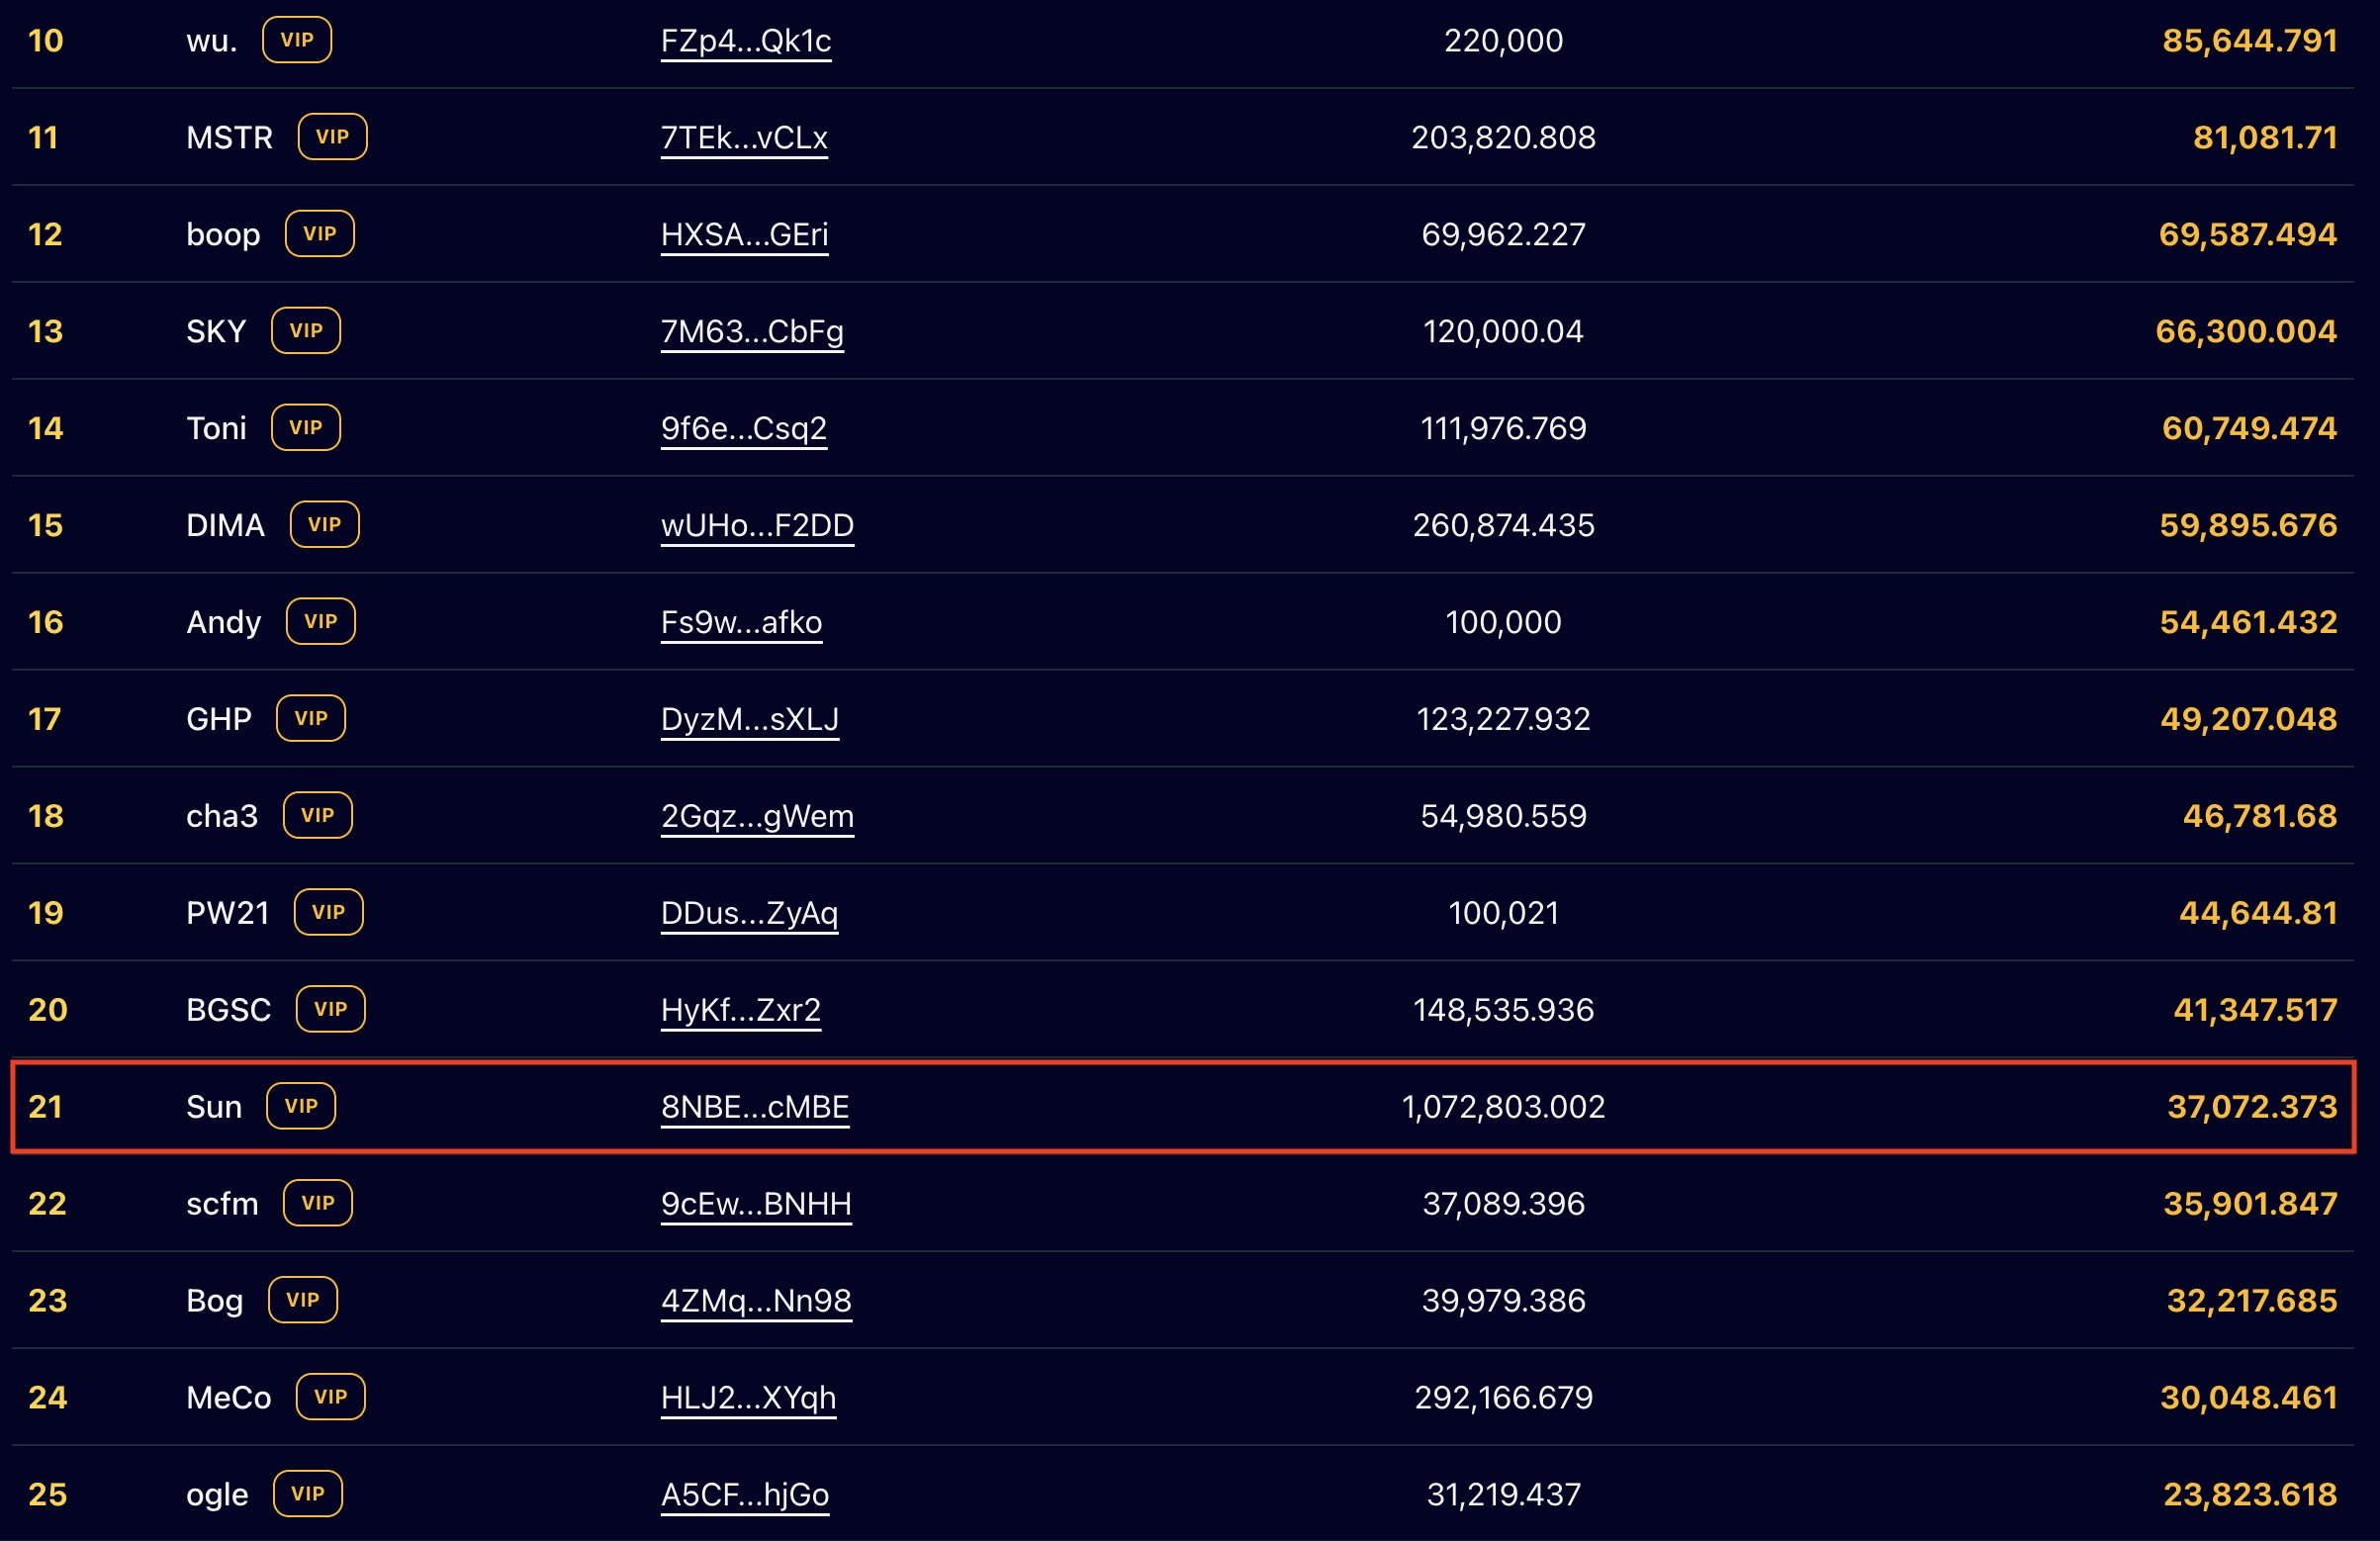
Task: Click cha3's reward value 46,781.68
Action: pos(2259,816)
